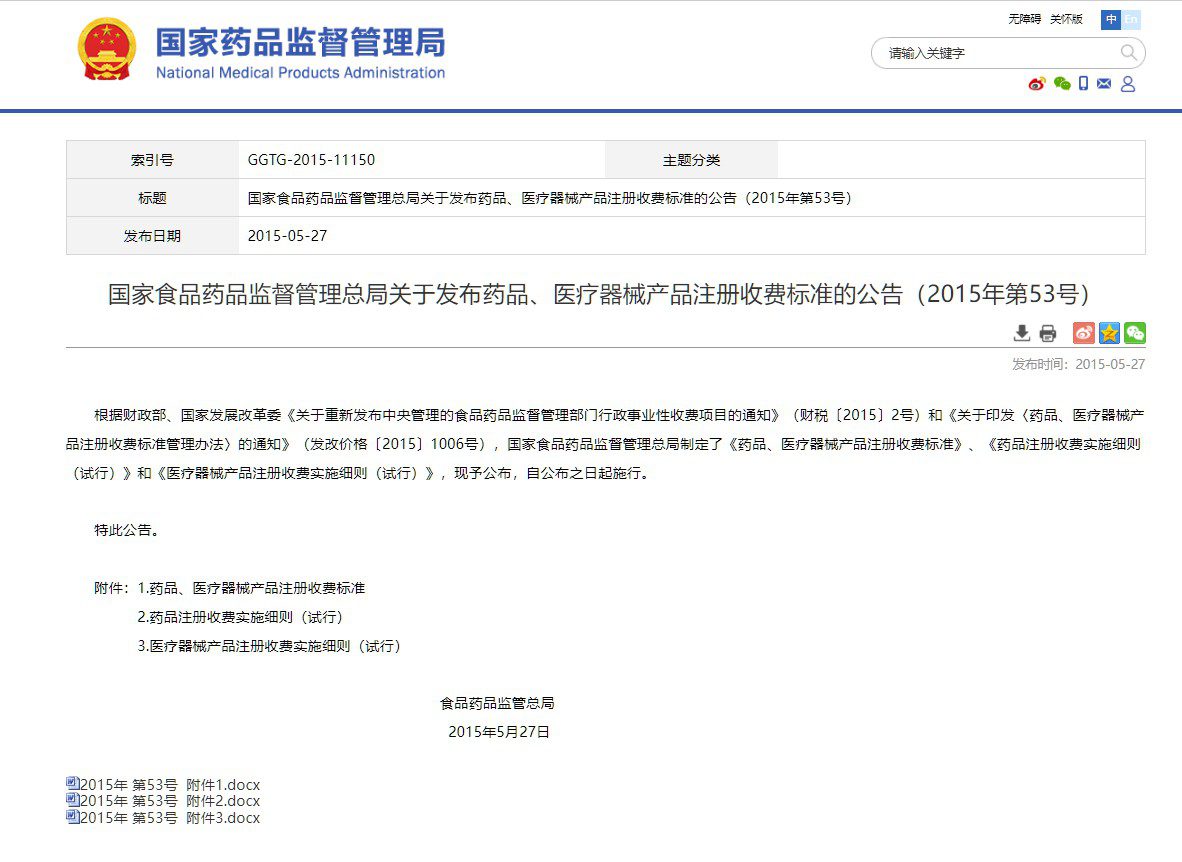Click the title text in 标题 row

tap(550, 198)
